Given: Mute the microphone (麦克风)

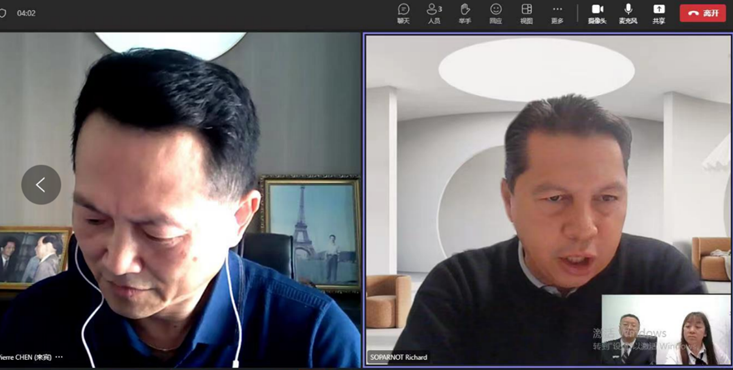Looking at the screenshot, I should click(628, 13).
